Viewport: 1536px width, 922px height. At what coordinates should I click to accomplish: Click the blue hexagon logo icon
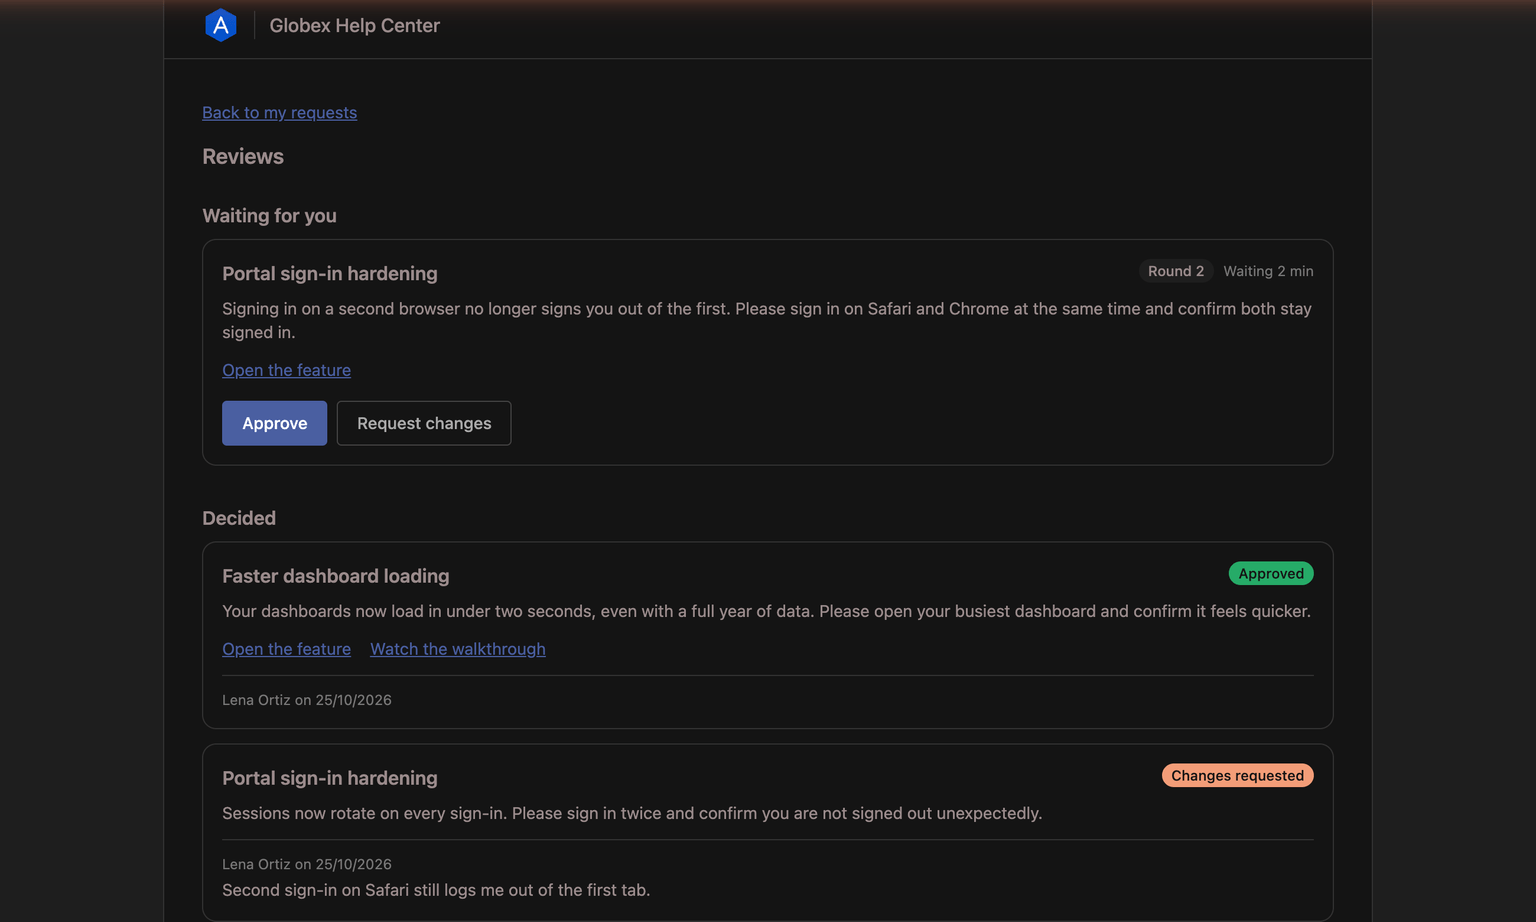[x=221, y=25]
